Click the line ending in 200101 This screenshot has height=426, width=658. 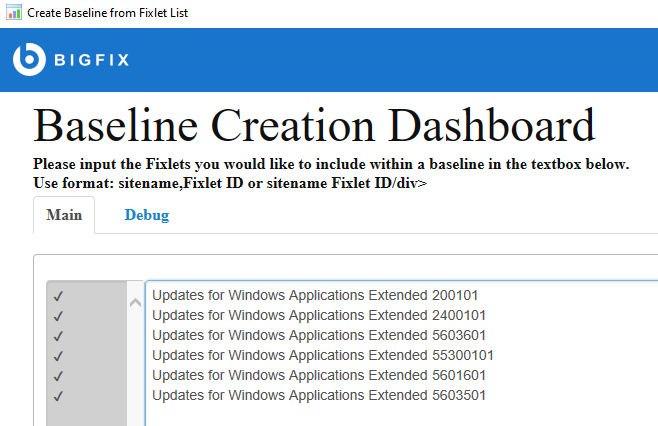(315, 295)
